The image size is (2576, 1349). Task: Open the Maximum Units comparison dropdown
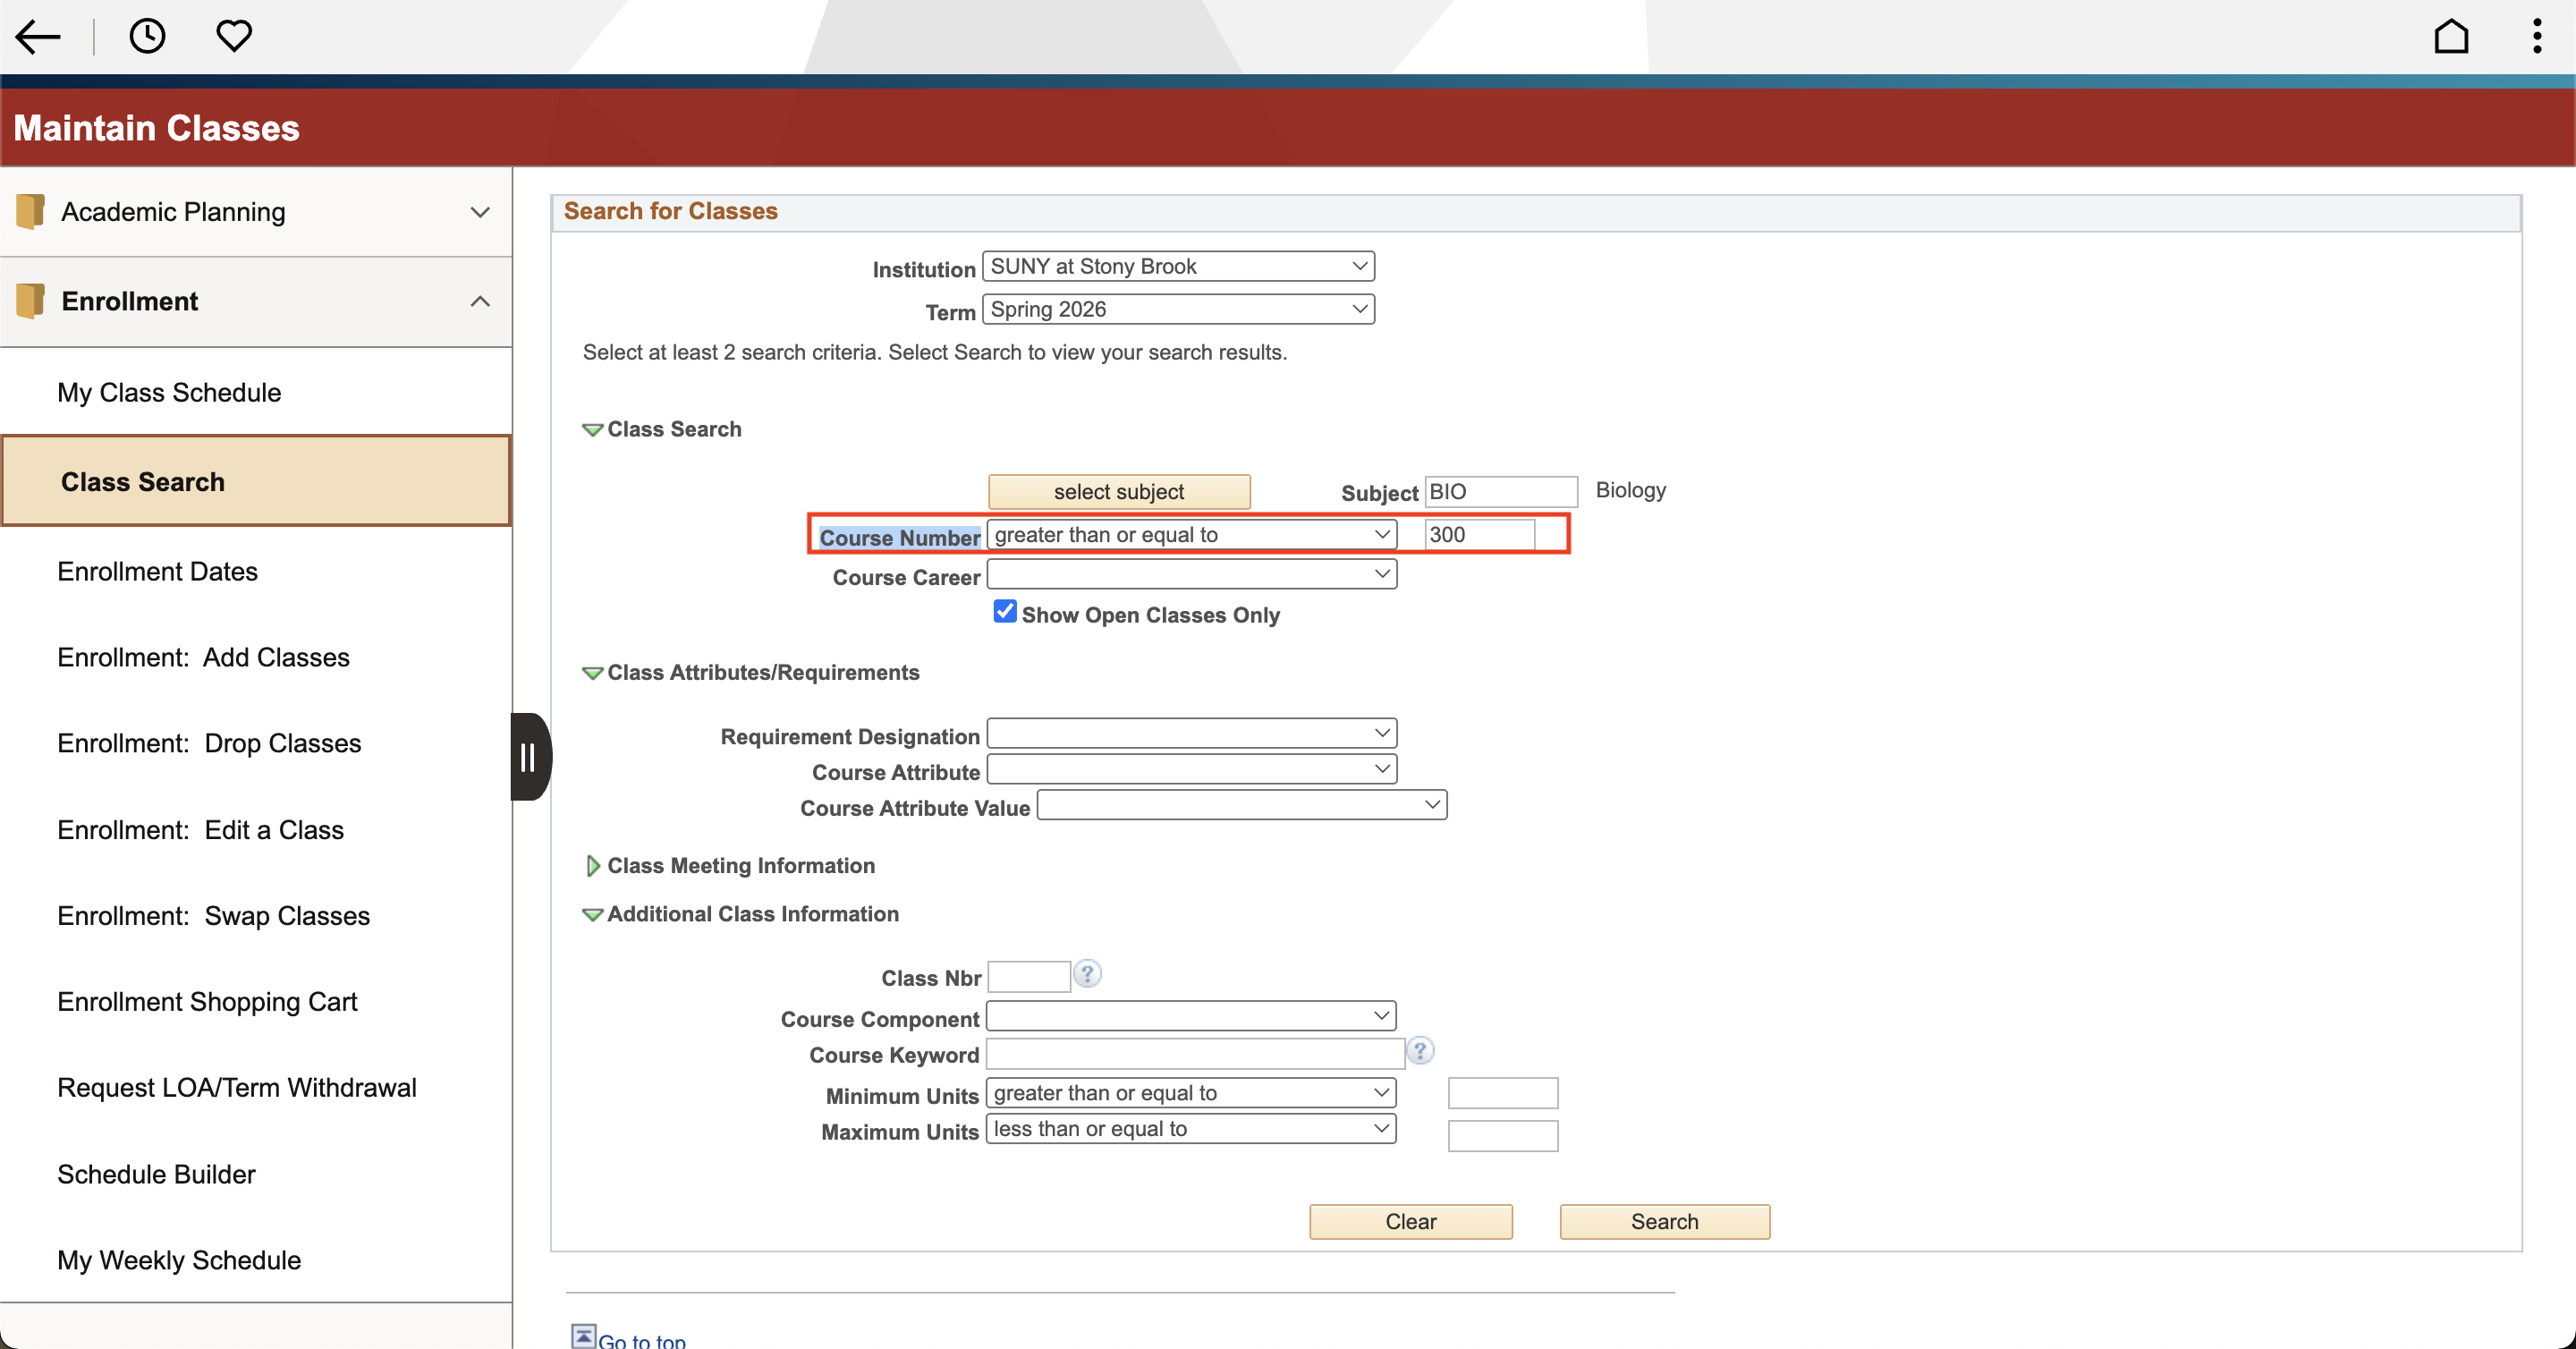click(x=1191, y=1129)
